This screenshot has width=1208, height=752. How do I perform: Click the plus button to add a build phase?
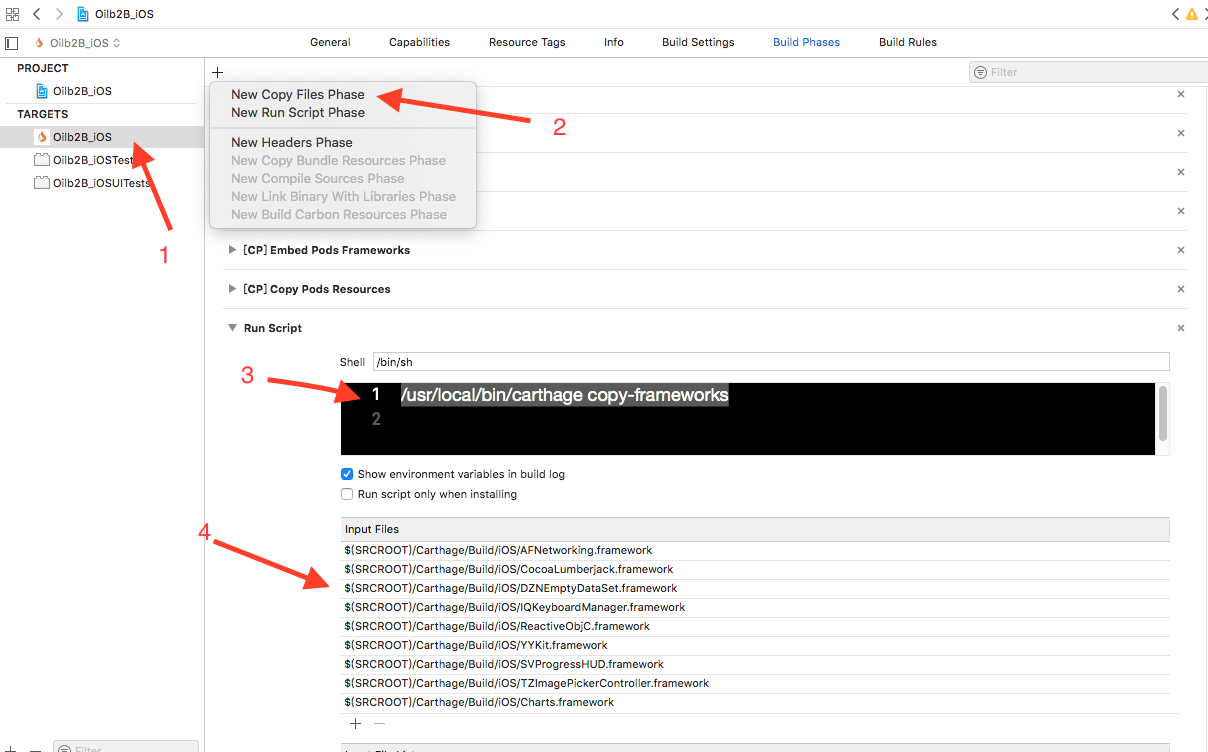pyautogui.click(x=217, y=72)
